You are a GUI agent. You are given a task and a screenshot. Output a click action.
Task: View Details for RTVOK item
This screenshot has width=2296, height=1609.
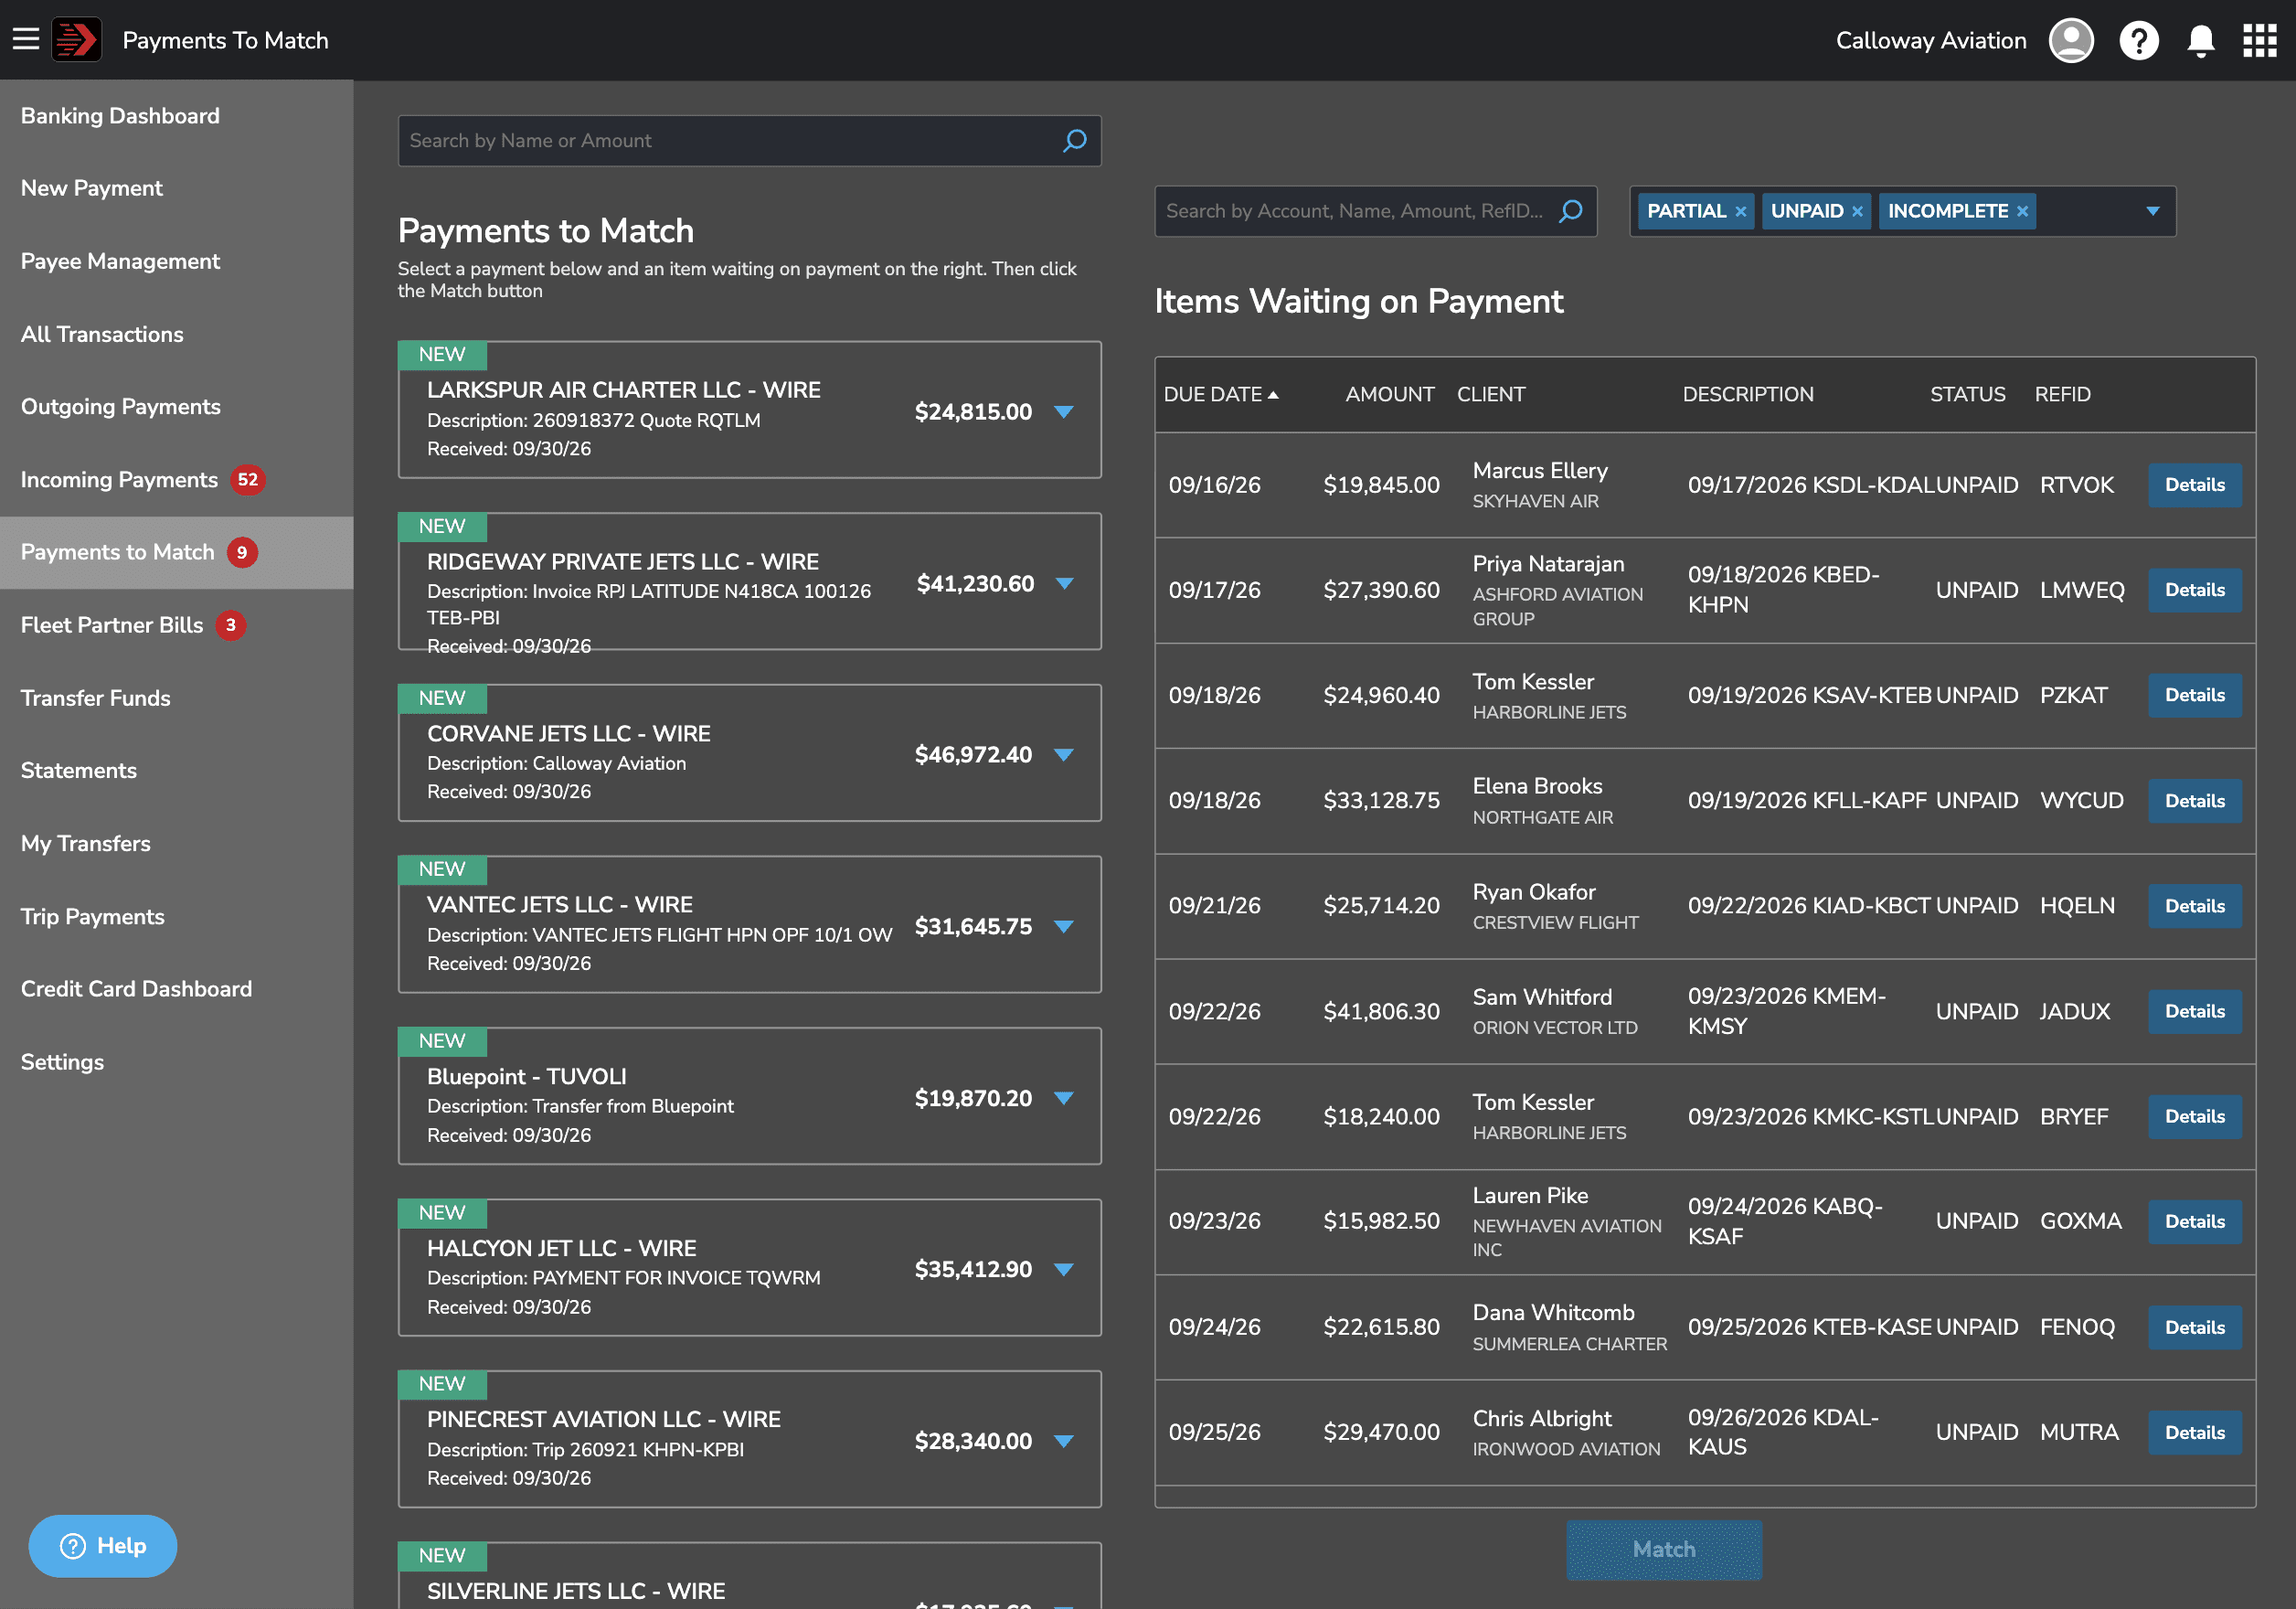(x=2194, y=485)
